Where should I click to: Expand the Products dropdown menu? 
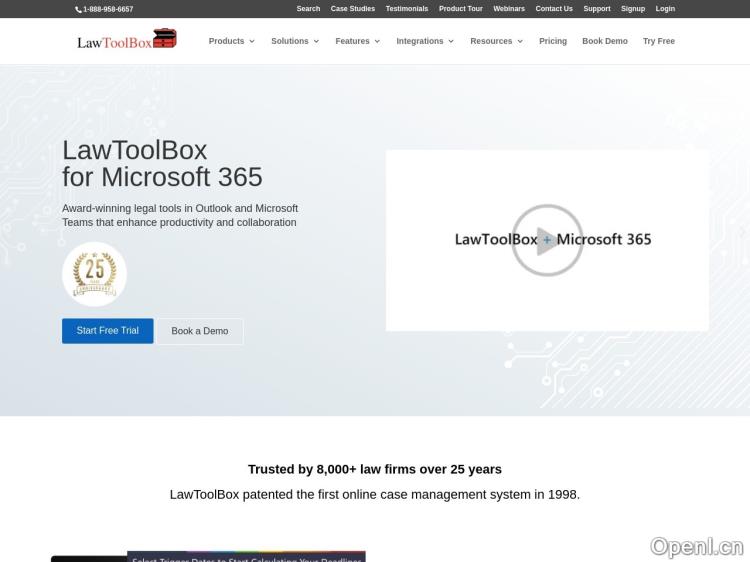point(232,41)
